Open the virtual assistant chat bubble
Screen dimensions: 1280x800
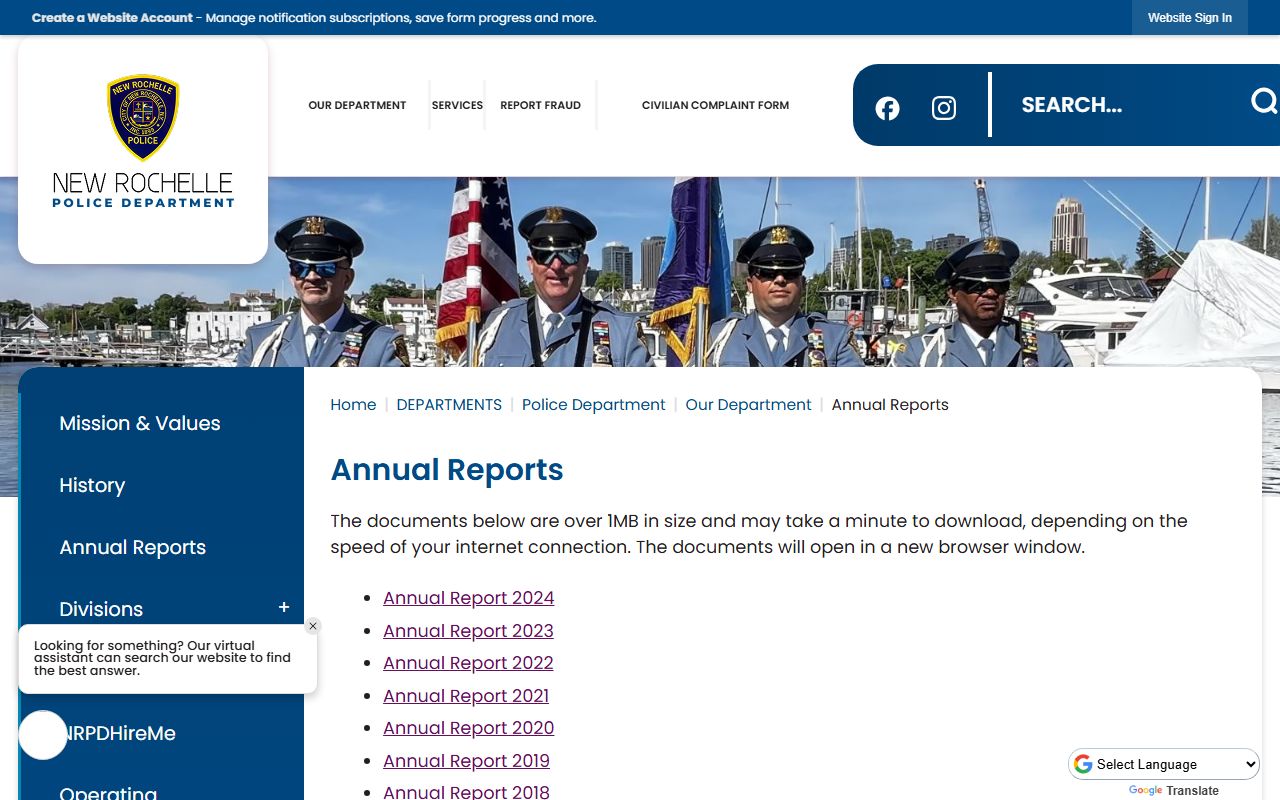click(43, 735)
